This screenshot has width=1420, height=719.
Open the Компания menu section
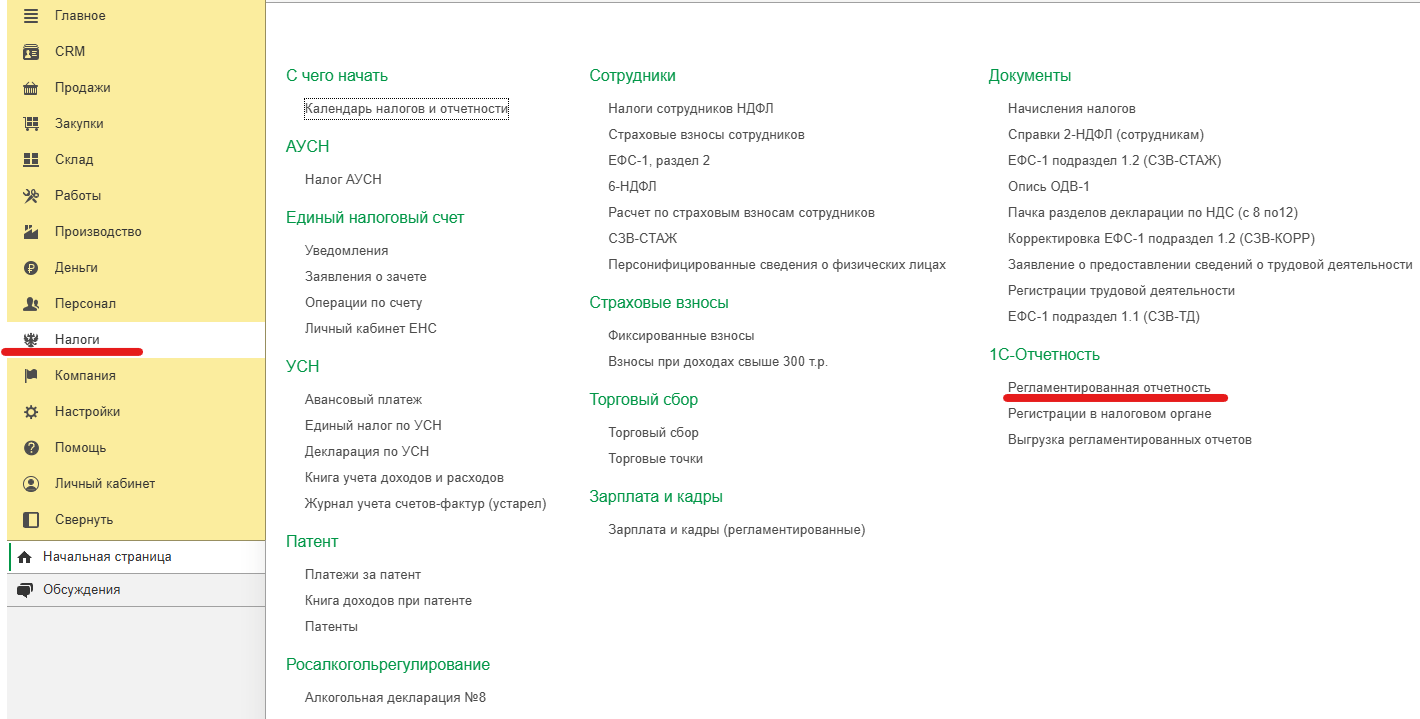(85, 376)
